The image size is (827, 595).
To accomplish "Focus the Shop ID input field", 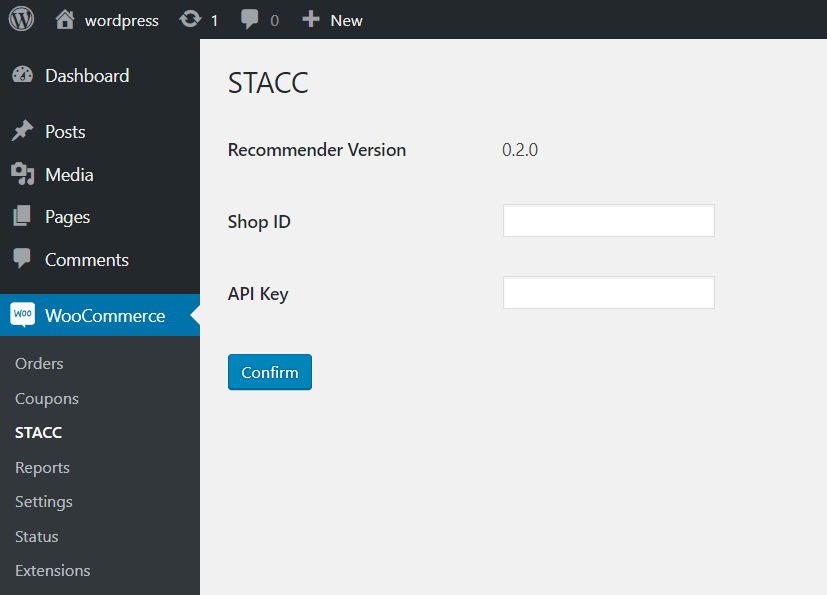I will pos(609,220).
